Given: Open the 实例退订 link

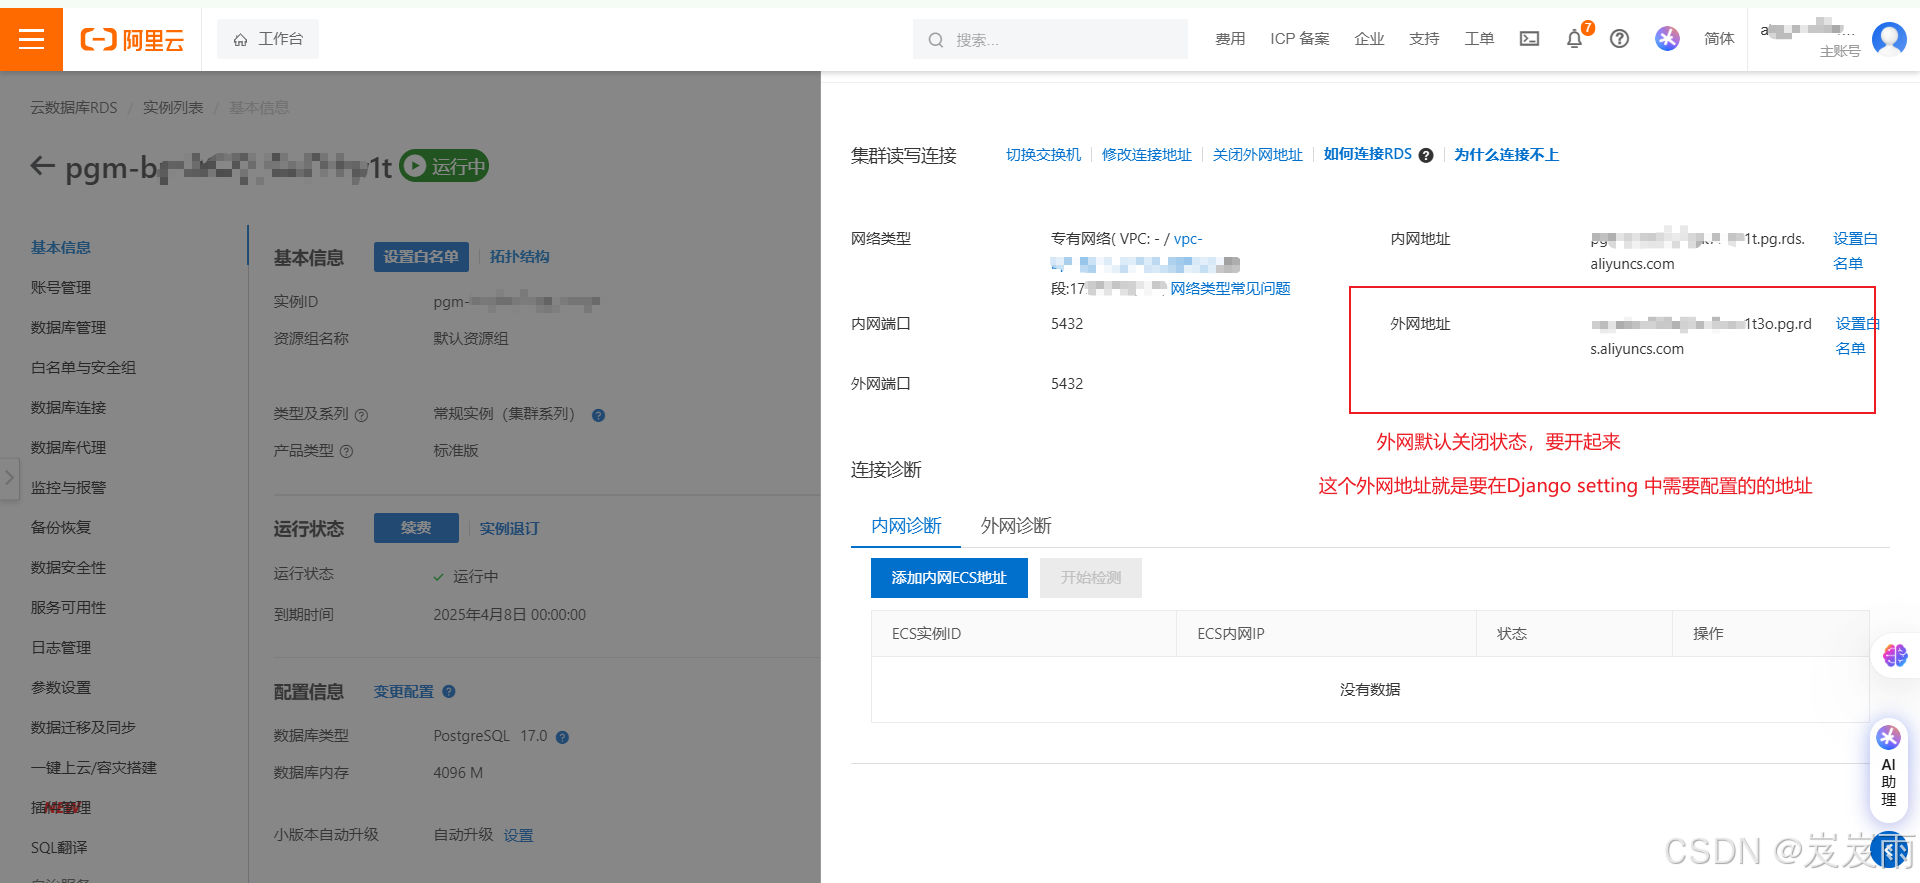Looking at the screenshot, I should pyautogui.click(x=509, y=528).
